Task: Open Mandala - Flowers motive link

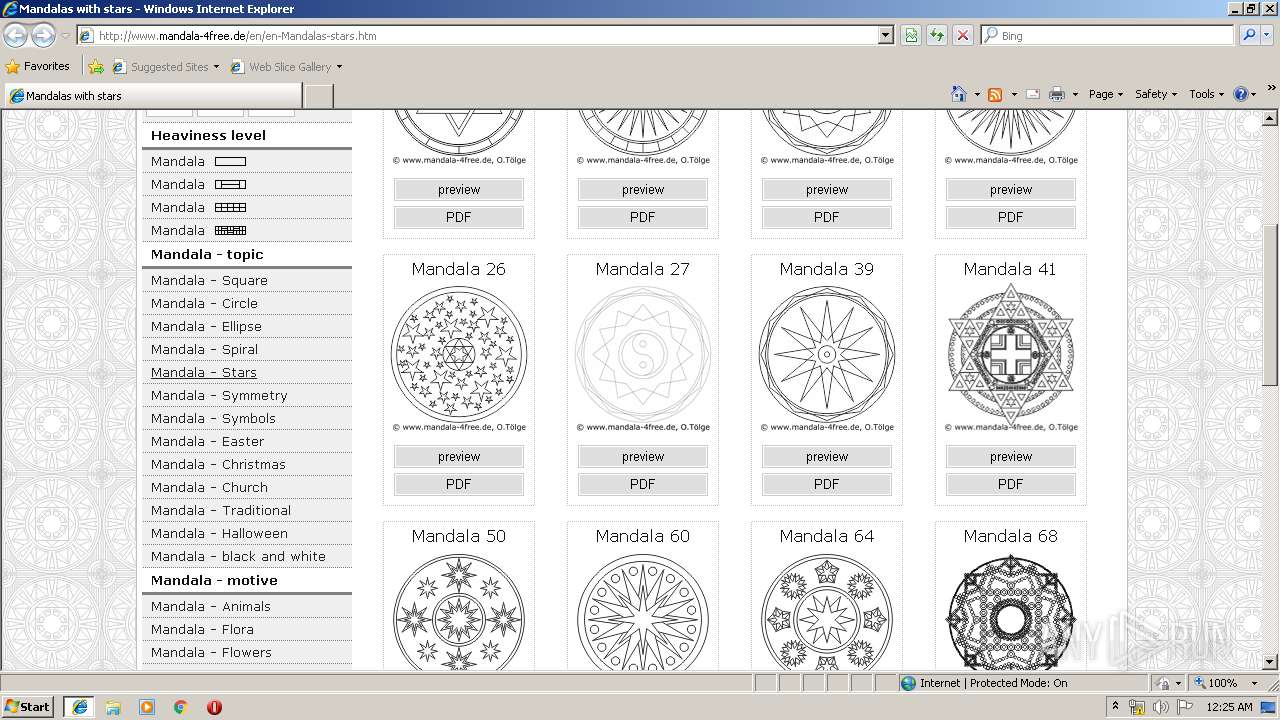Action: [211, 652]
